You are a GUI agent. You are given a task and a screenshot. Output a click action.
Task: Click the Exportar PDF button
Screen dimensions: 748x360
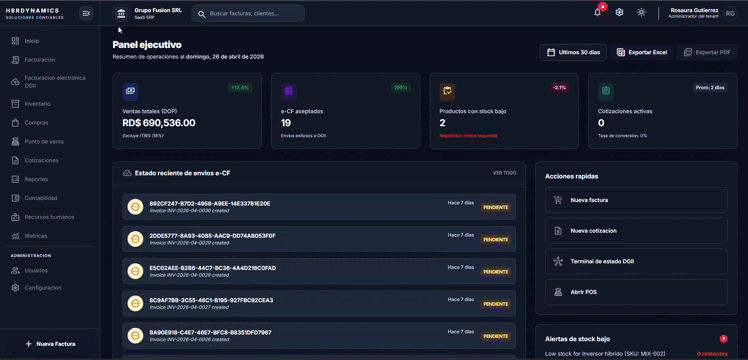(x=707, y=52)
